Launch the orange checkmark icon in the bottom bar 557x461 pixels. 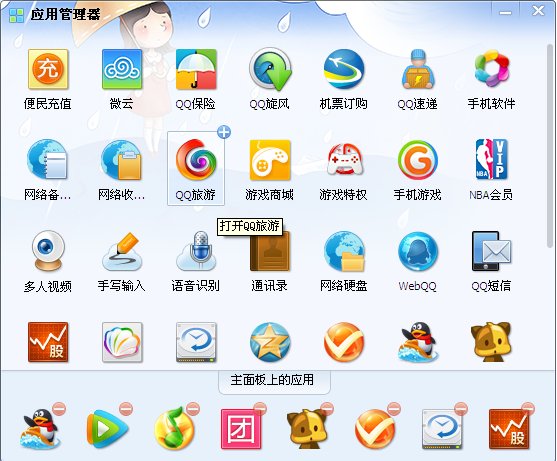coord(375,429)
